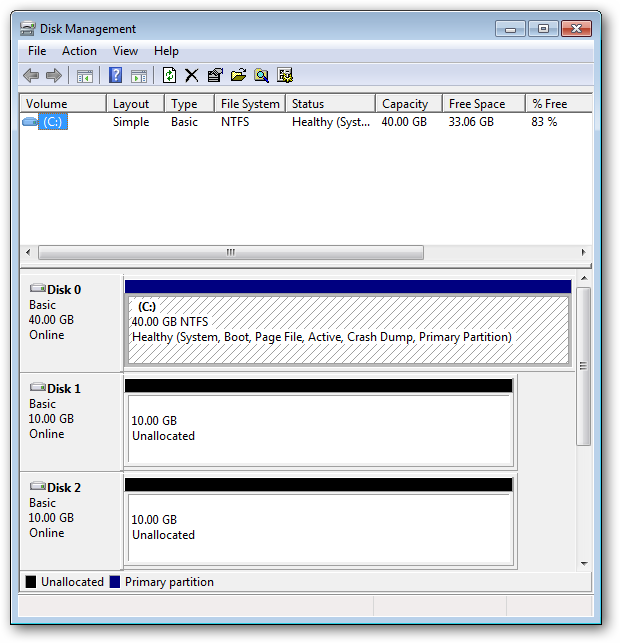The image size is (620, 643).
Task: Sort by the Type column header
Action: (189, 104)
